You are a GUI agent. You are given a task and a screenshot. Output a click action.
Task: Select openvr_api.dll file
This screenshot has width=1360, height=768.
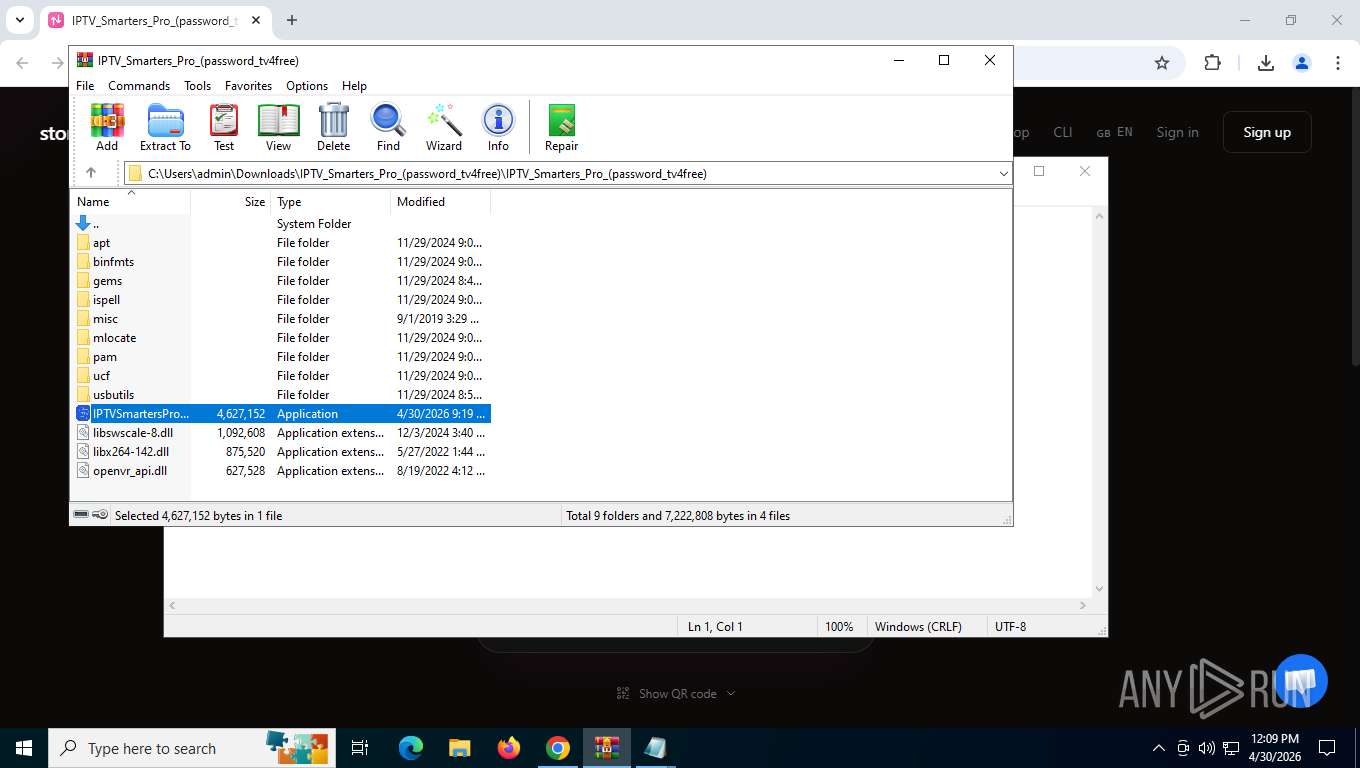tap(282, 471)
